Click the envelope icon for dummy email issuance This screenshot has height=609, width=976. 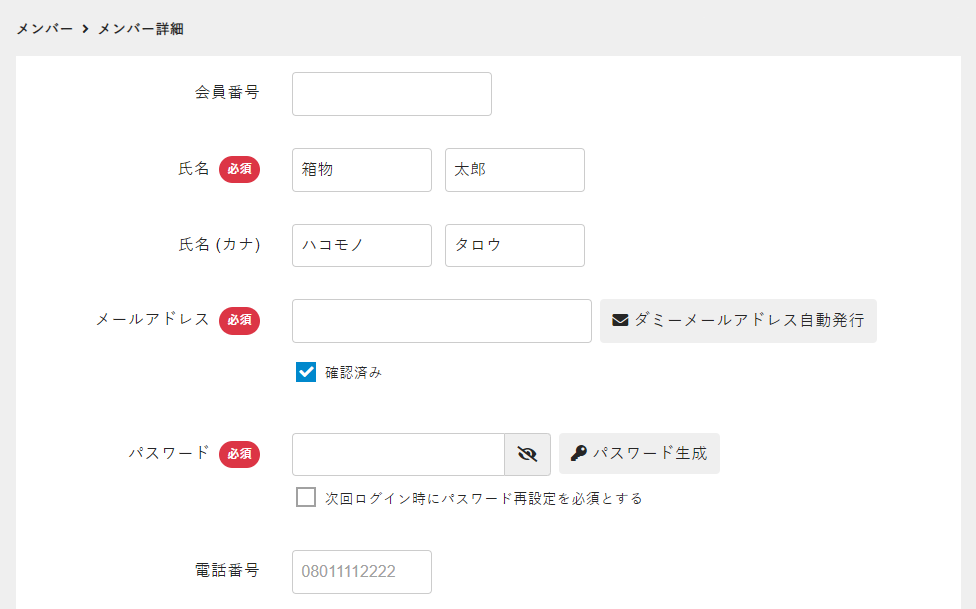tap(620, 321)
